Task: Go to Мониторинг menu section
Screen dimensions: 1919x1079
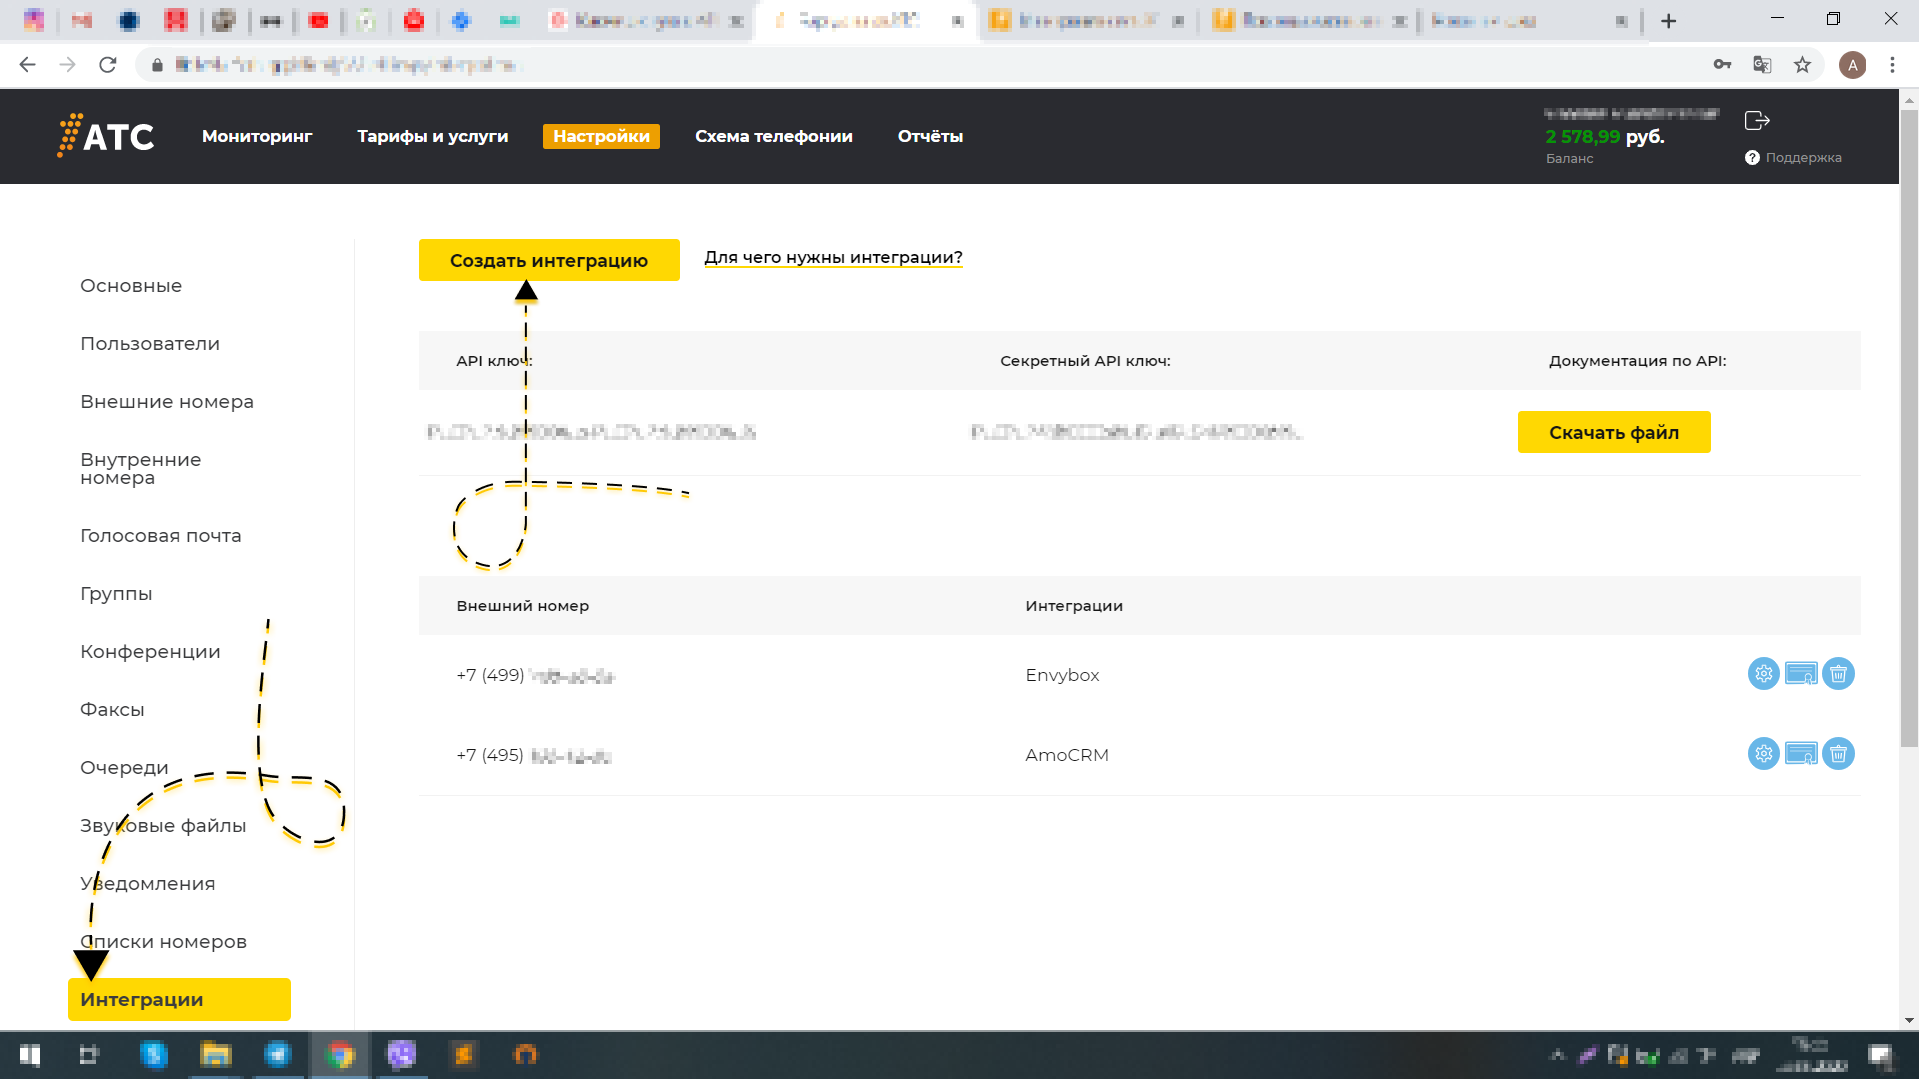Action: (x=257, y=136)
